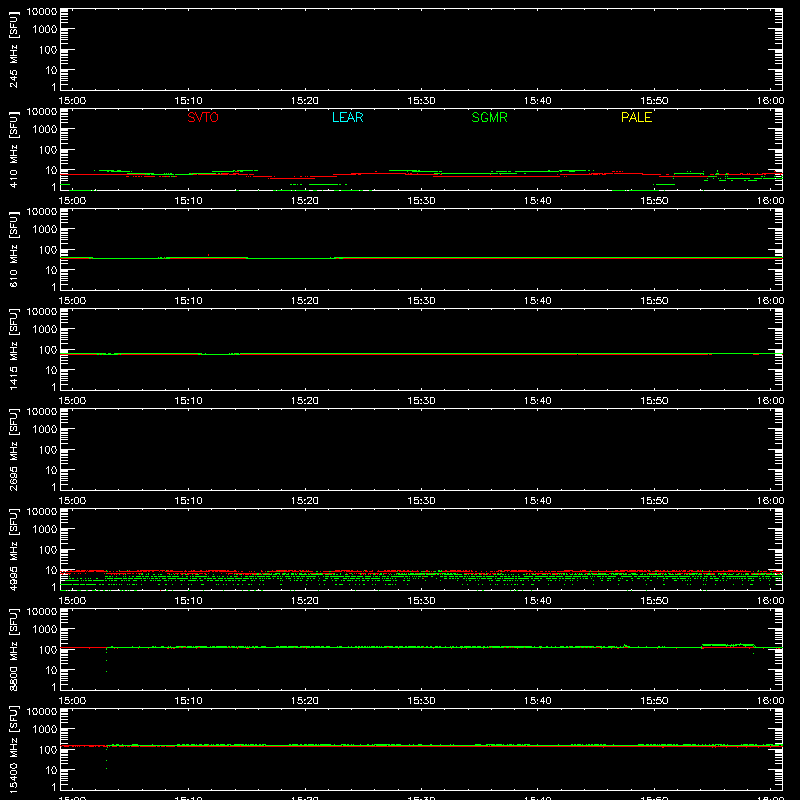Select the 610 MHz [SFU] axis label
The width and height of the screenshot is (800, 800).
[x=14, y=249]
